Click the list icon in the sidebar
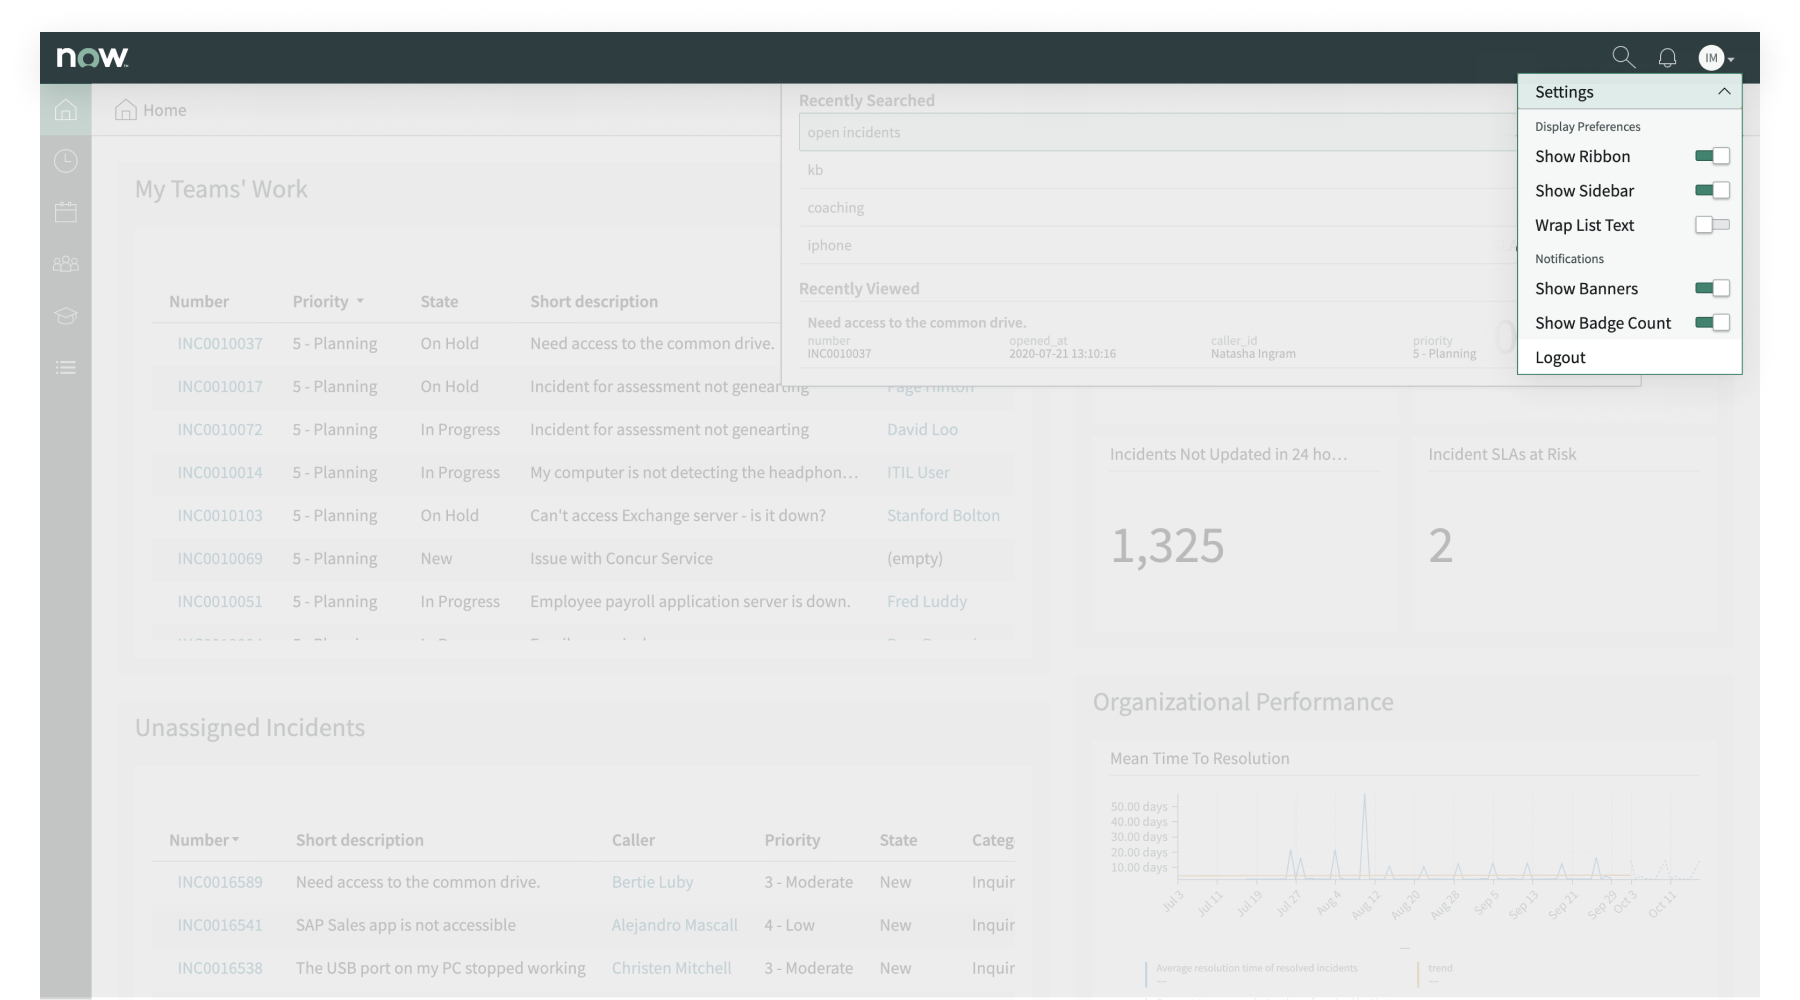The height and width of the screenshot is (1000, 1800). 65,368
